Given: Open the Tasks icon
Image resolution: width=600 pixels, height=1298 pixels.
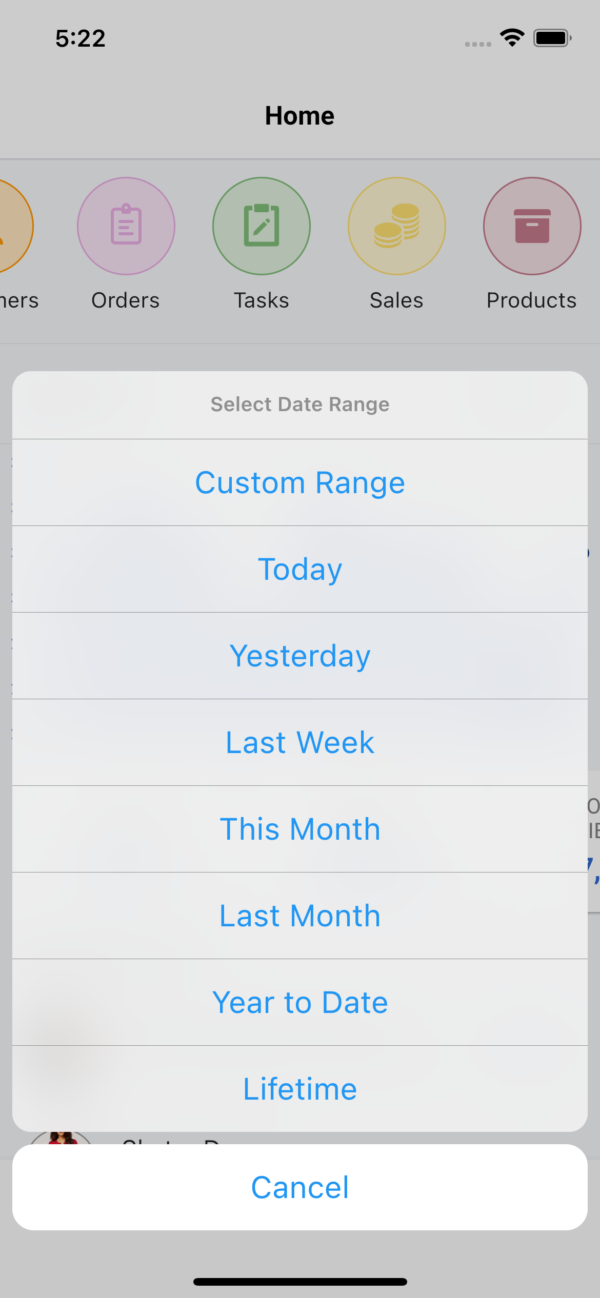Looking at the screenshot, I should coord(261,225).
